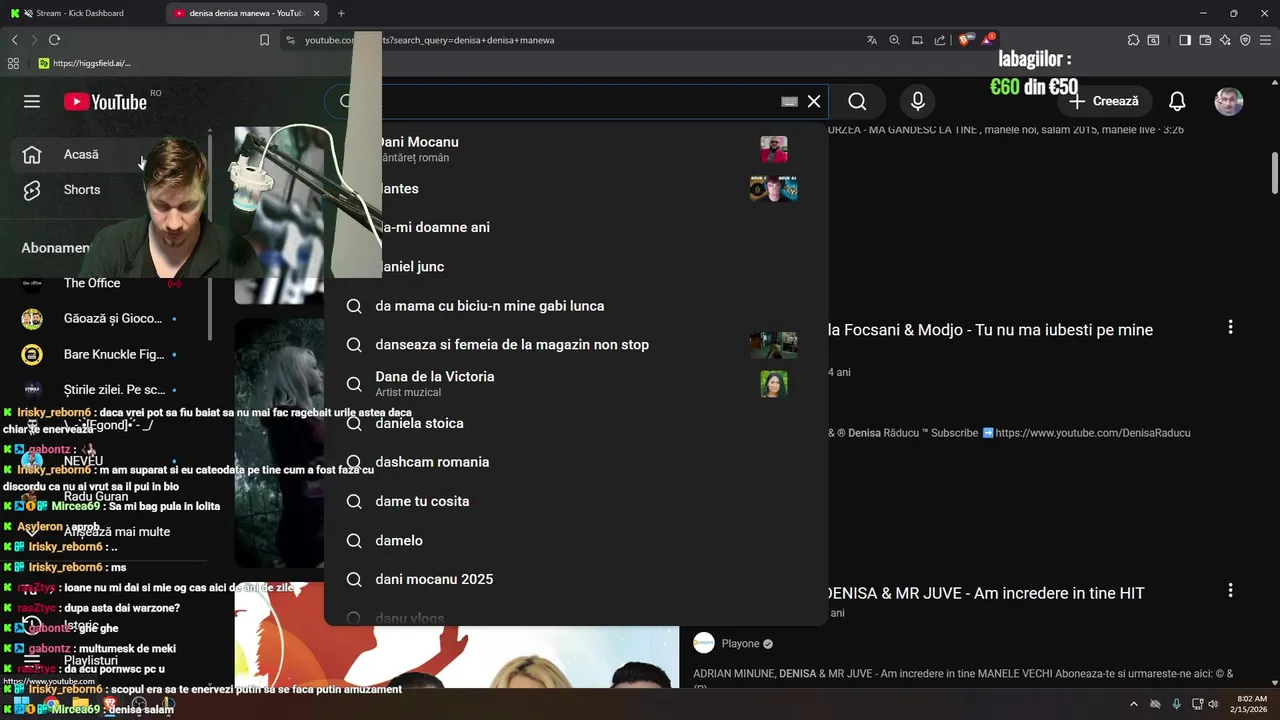The image size is (1280, 720).
Task: Open YouTube notifications bell
Action: (x=1177, y=101)
